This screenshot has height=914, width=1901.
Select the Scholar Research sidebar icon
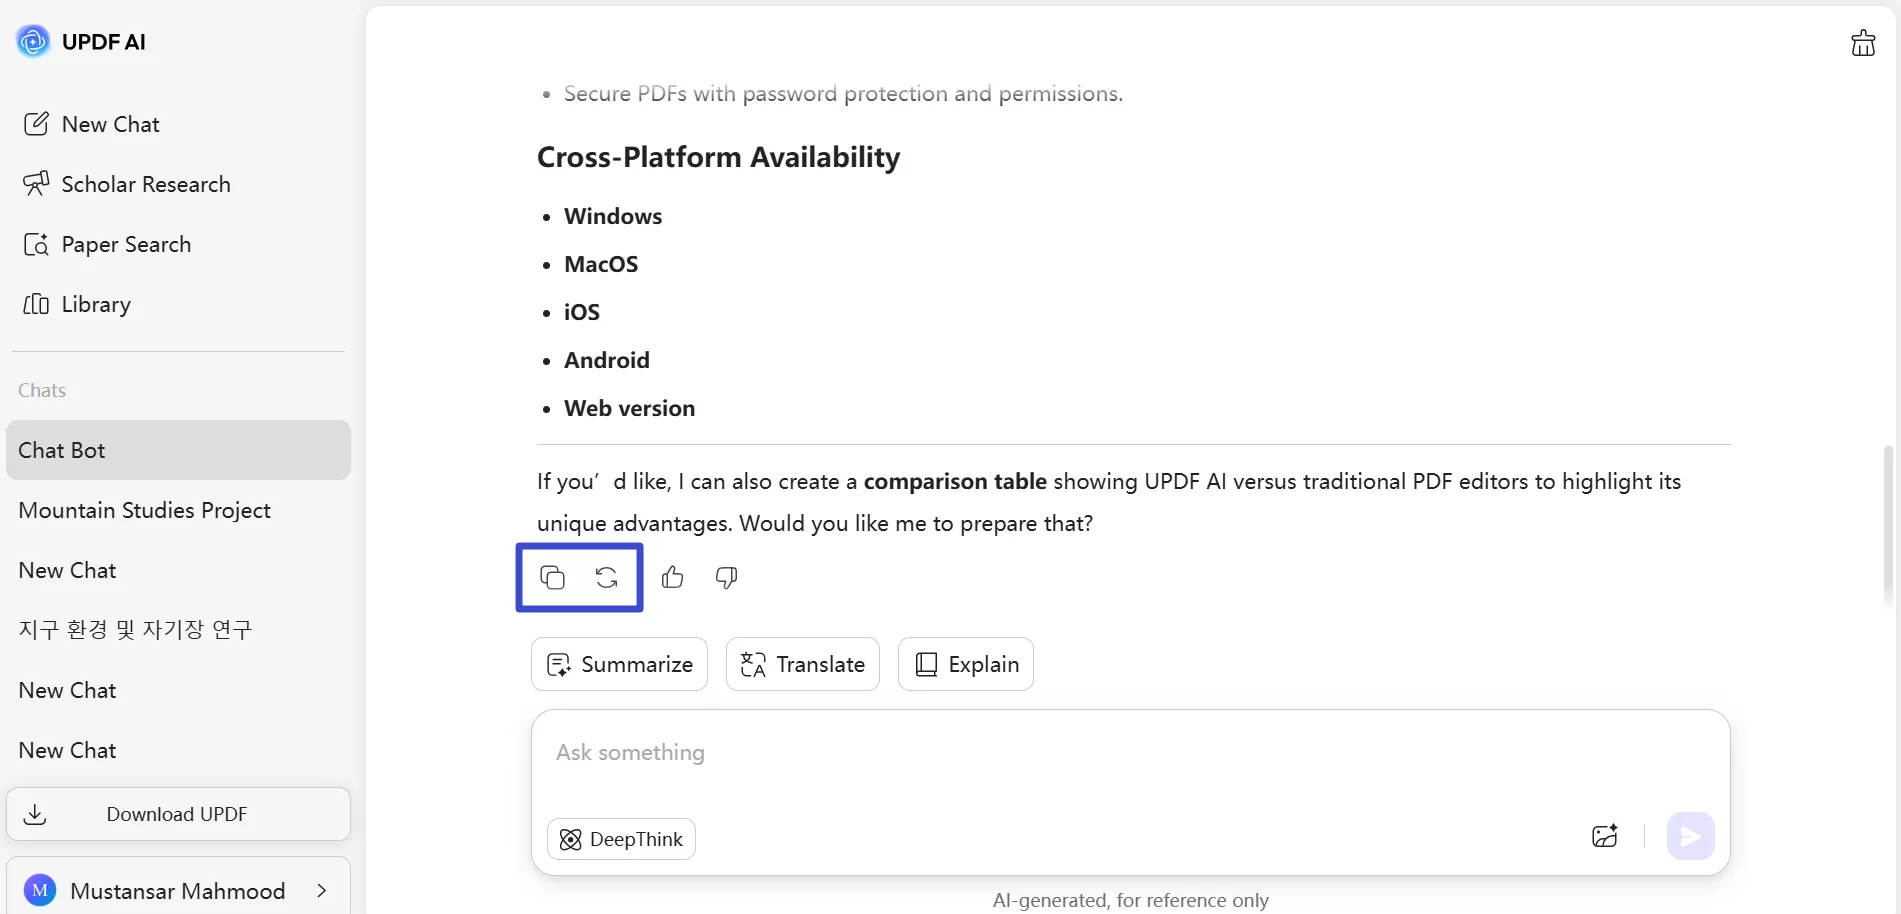[x=36, y=184]
